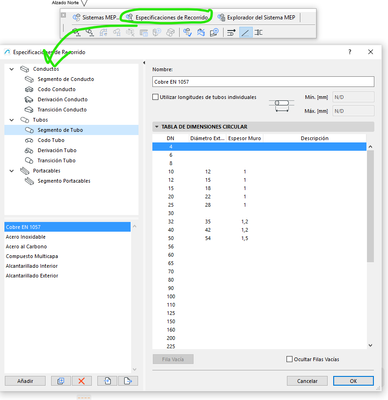The height and width of the screenshot is (400, 388).
Task: Select Derivación Tubo in tree
Action: click(x=57, y=150)
